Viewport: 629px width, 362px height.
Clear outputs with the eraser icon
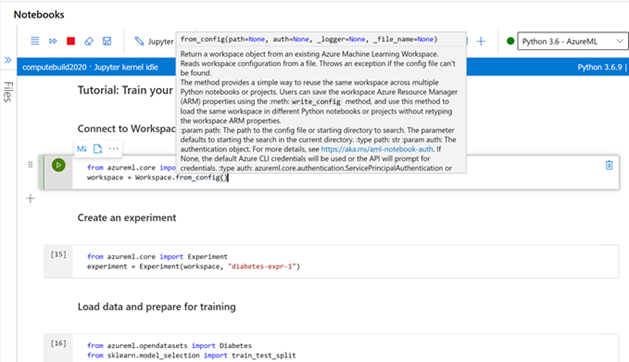pyautogui.click(x=89, y=41)
